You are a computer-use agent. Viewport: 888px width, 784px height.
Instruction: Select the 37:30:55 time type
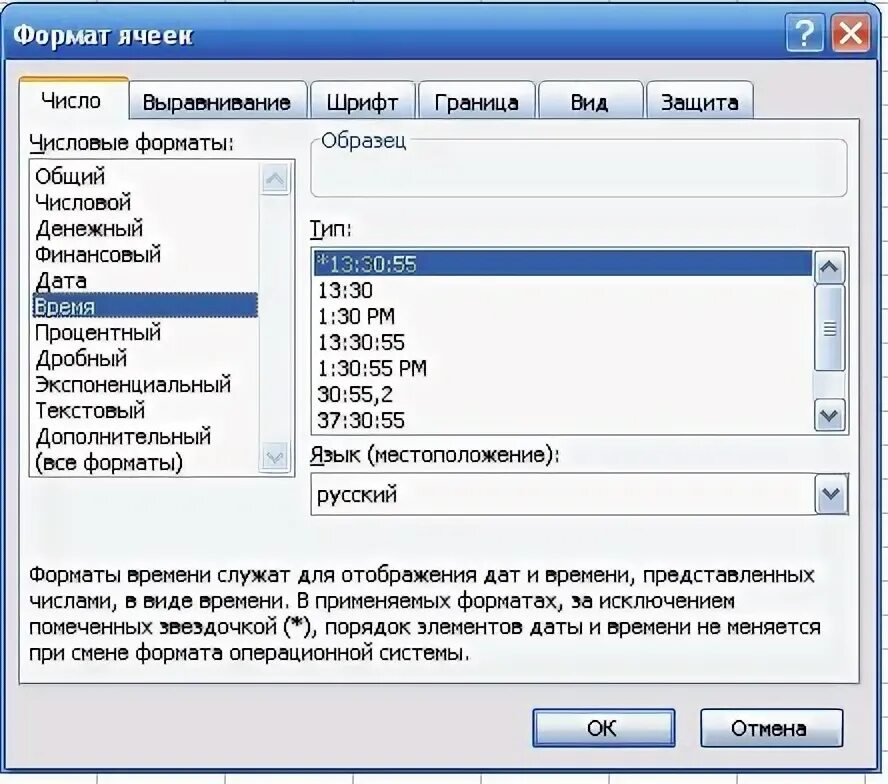tap(563, 420)
